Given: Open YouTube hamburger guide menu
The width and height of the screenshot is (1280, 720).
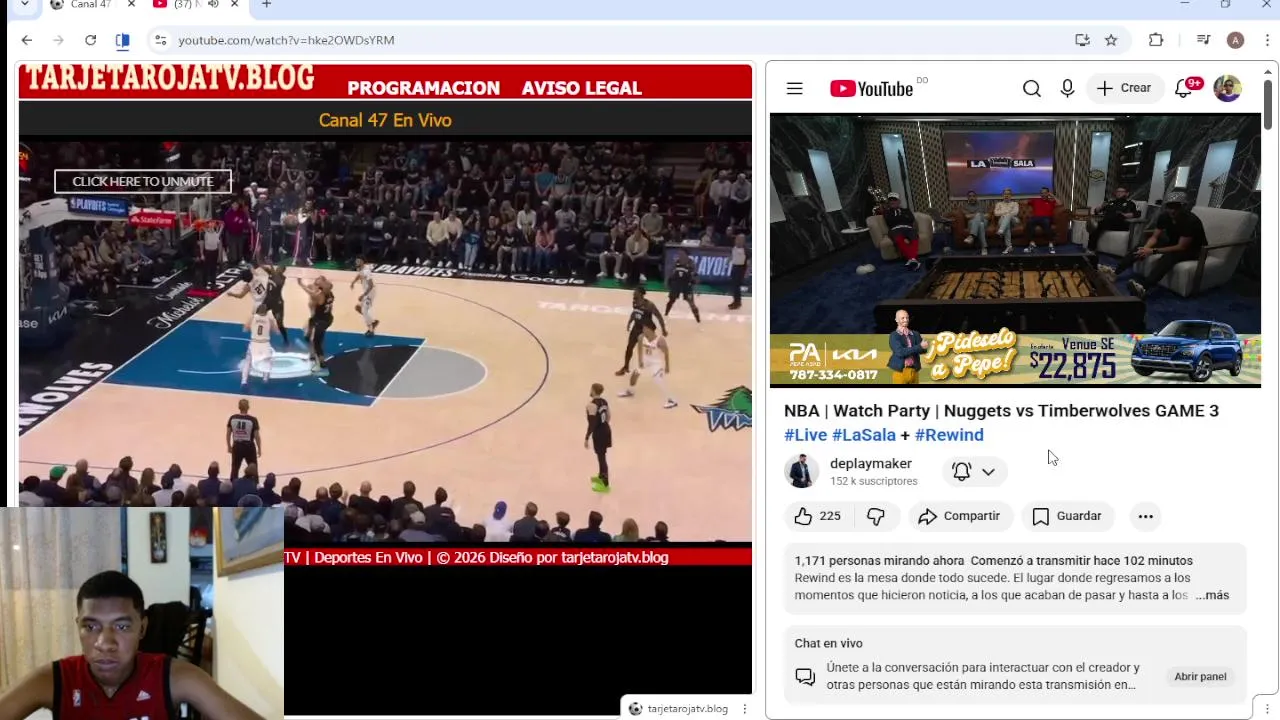Looking at the screenshot, I should tap(794, 88).
